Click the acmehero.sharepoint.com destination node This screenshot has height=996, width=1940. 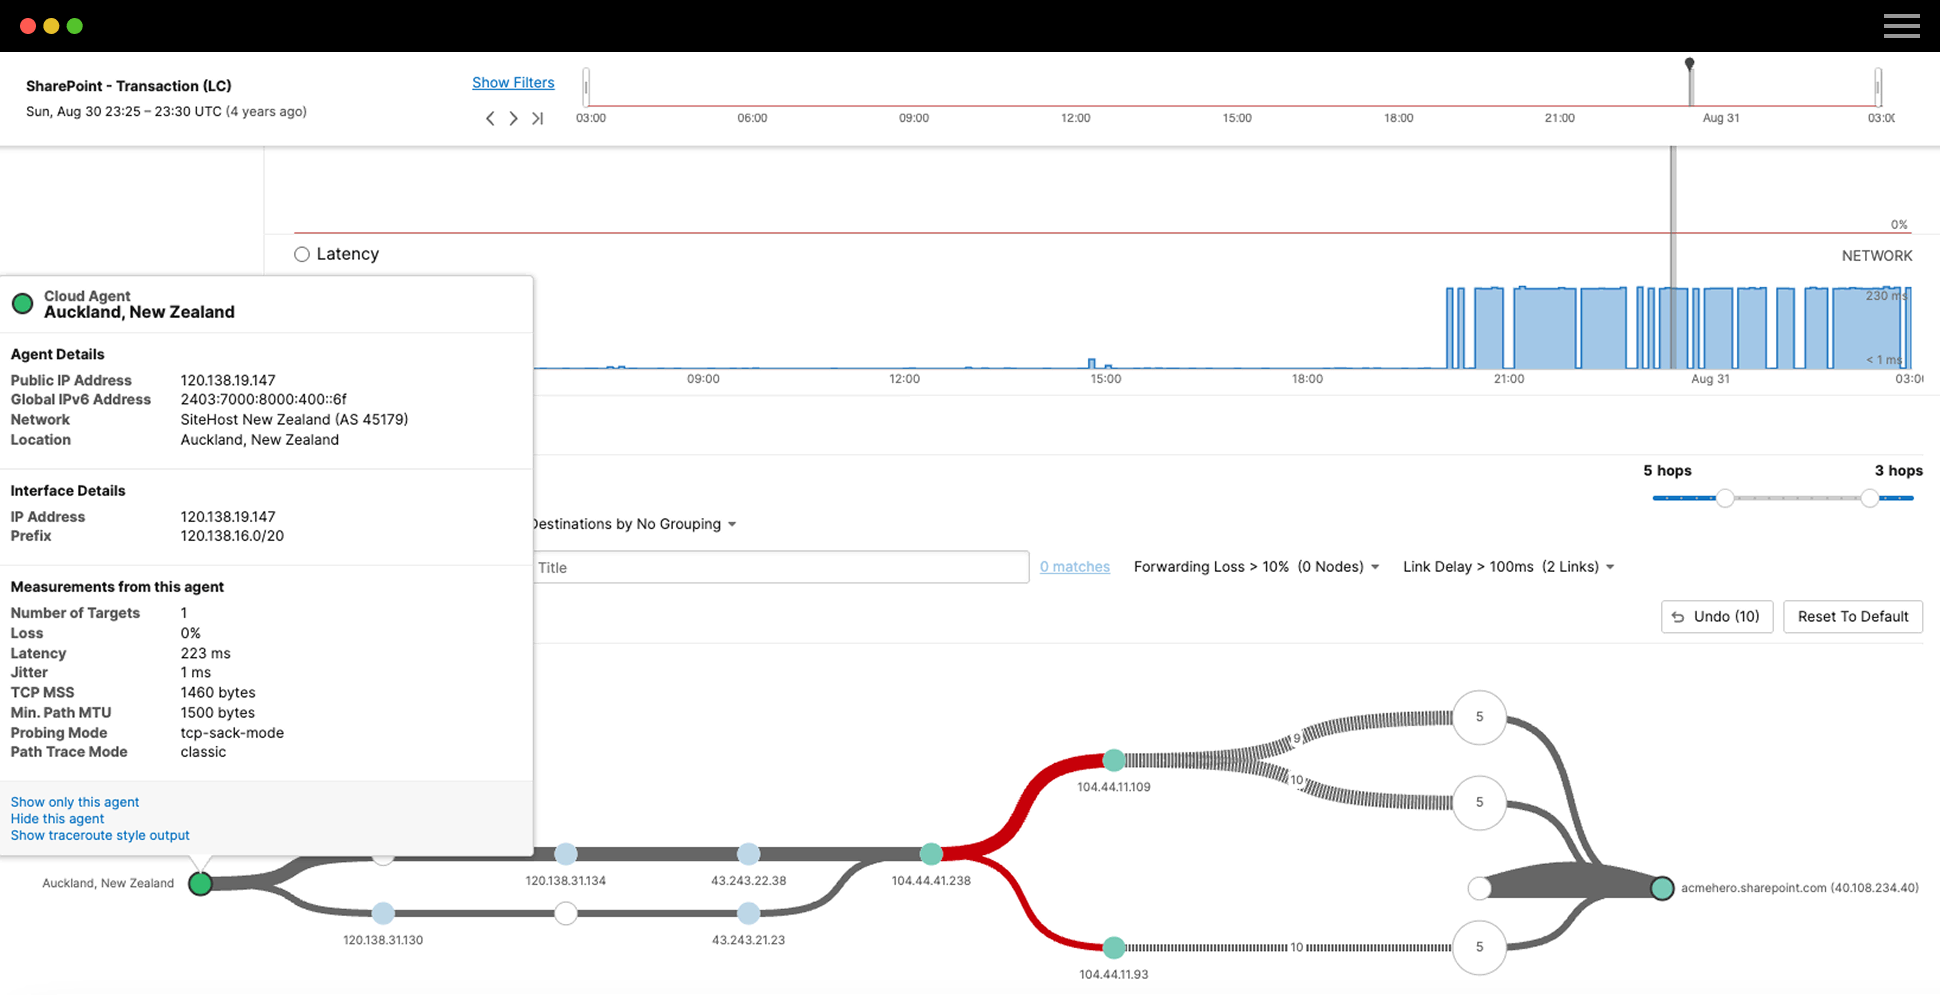(x=1662, y=888)
